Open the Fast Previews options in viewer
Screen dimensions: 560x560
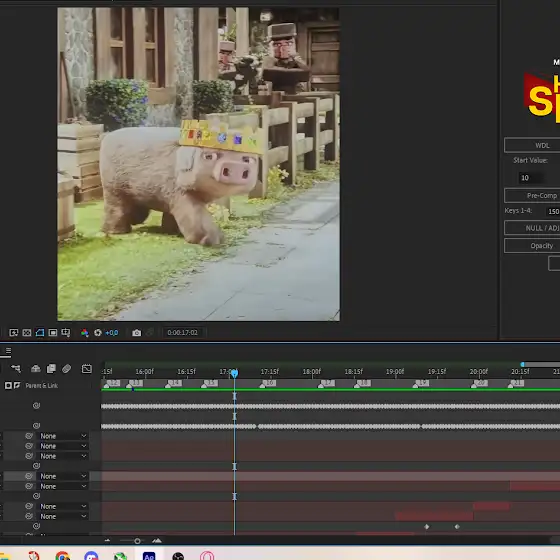pyautogui.click(x=14, y=332)
